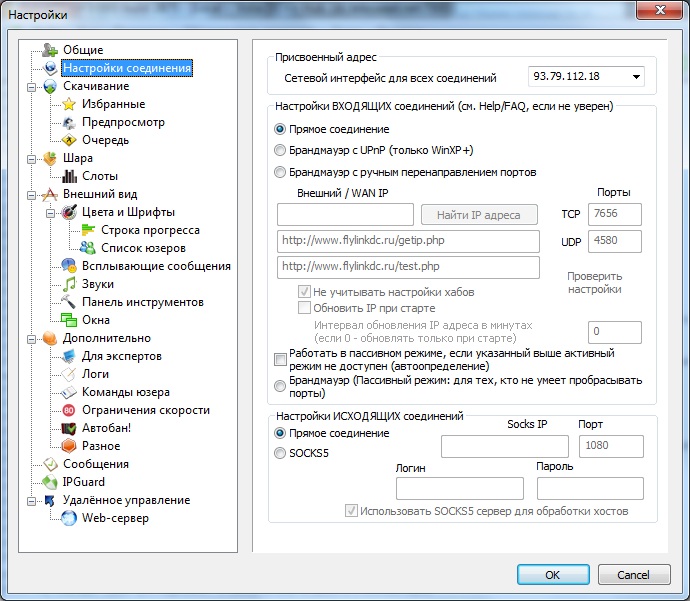Click the Звуки music note icon
Image resolution: width=690 pixels, height=601 pixels.
pyautogui.click(x=69, y=284)
